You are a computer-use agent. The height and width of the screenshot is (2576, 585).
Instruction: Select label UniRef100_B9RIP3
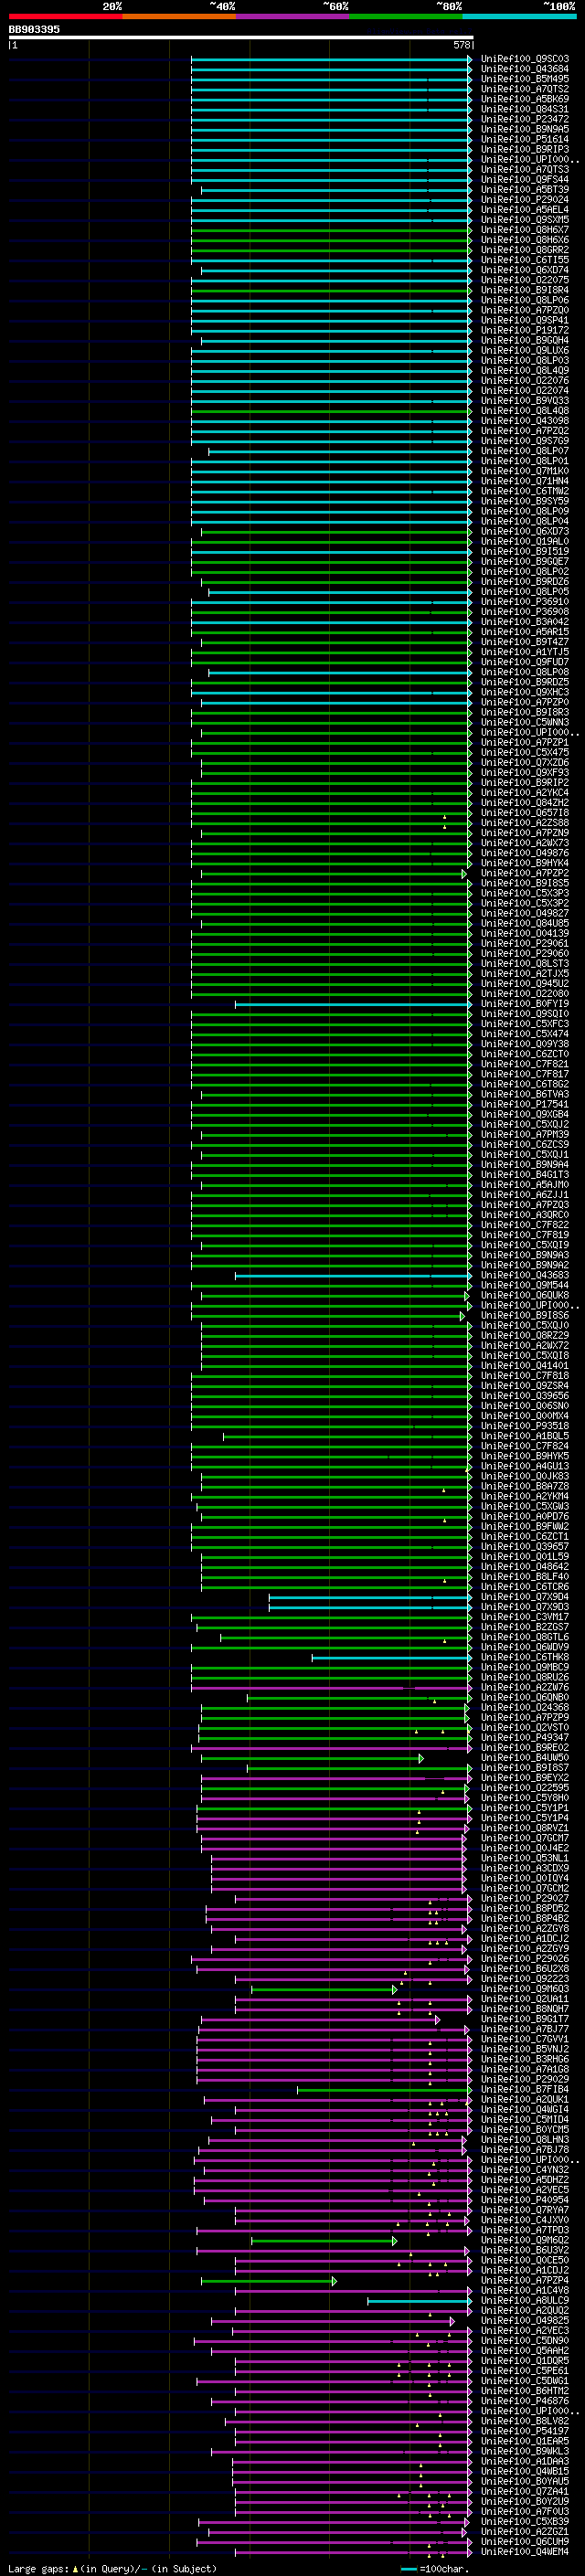(x=525, y=149)
